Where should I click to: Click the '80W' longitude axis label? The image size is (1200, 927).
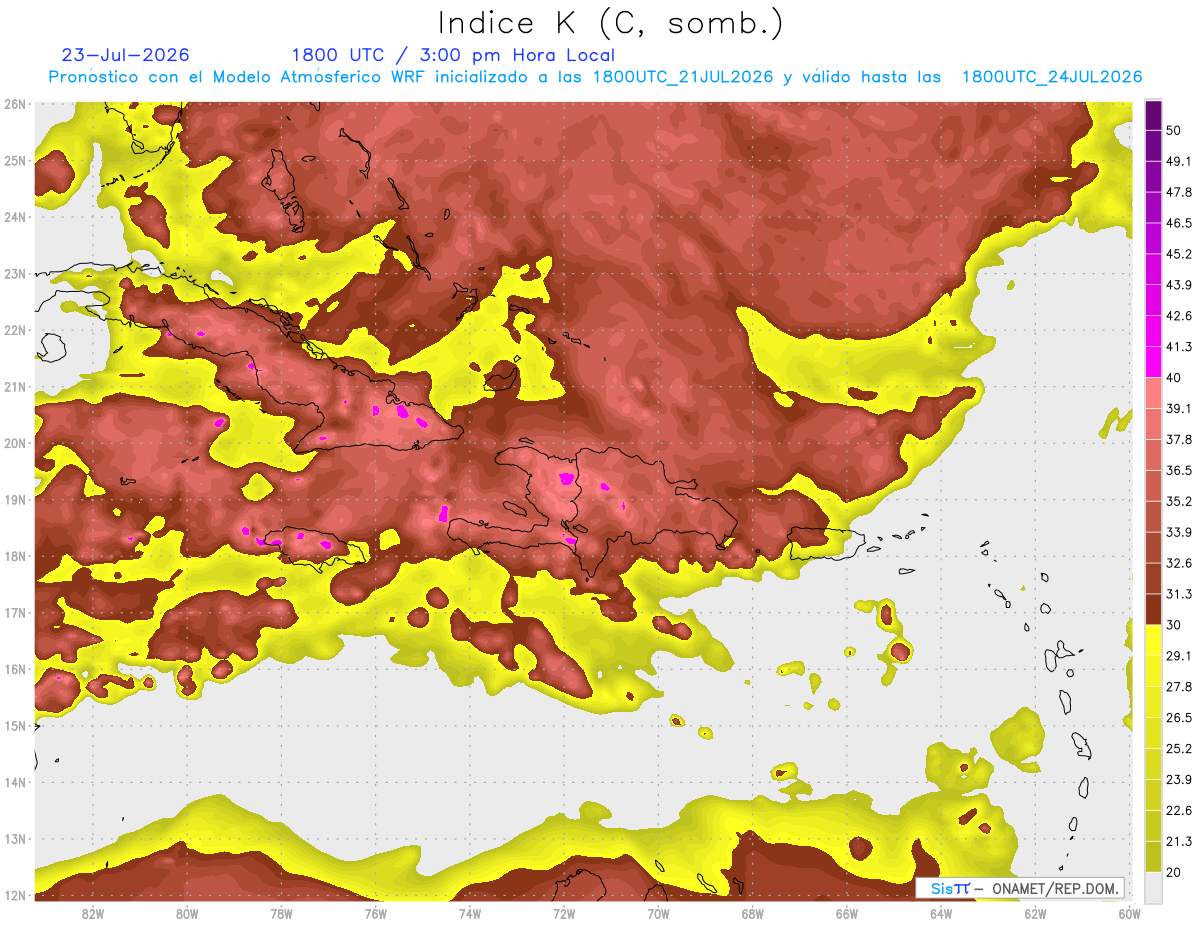point(187,913)
